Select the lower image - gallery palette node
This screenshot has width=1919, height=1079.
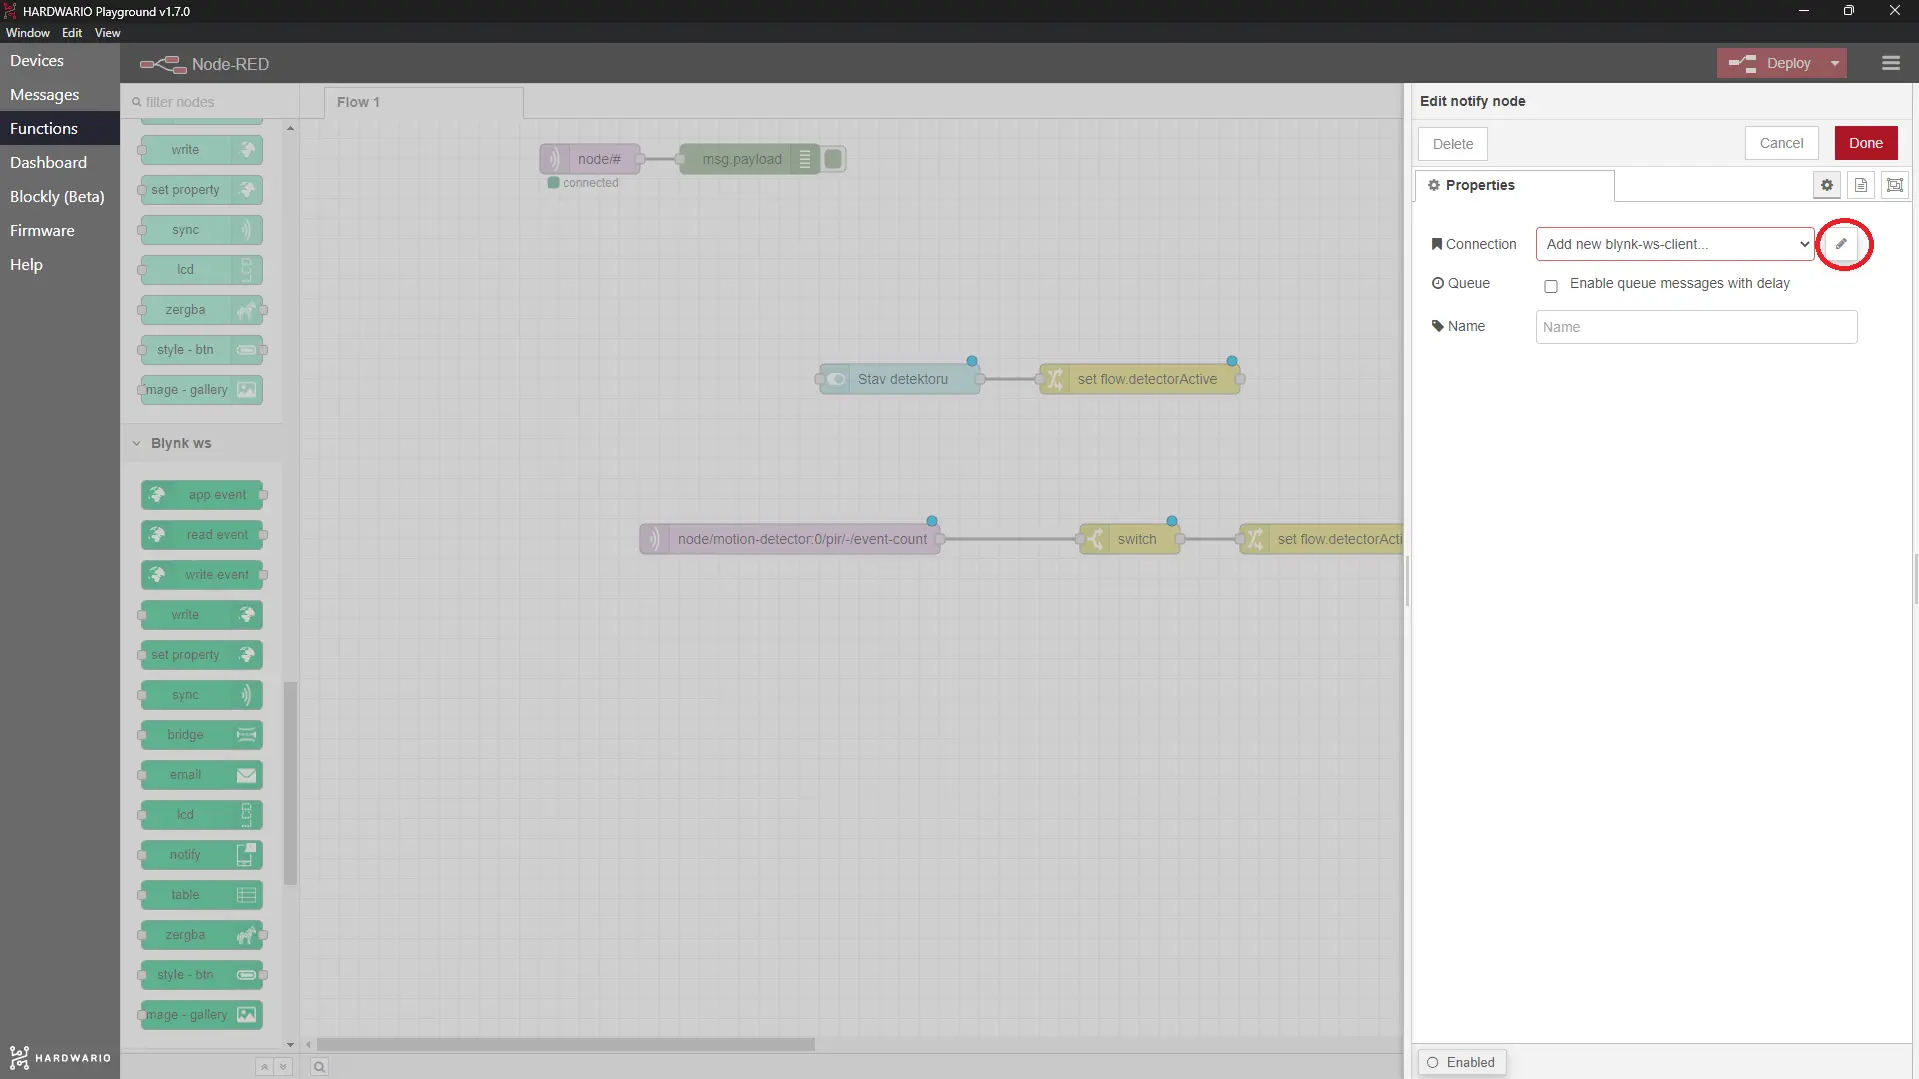coord(202,1015)
